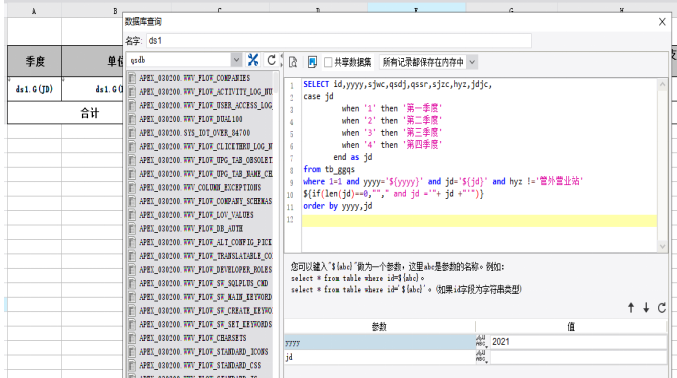
Task: Click the empty jd value field
Action: pos(578,357)
